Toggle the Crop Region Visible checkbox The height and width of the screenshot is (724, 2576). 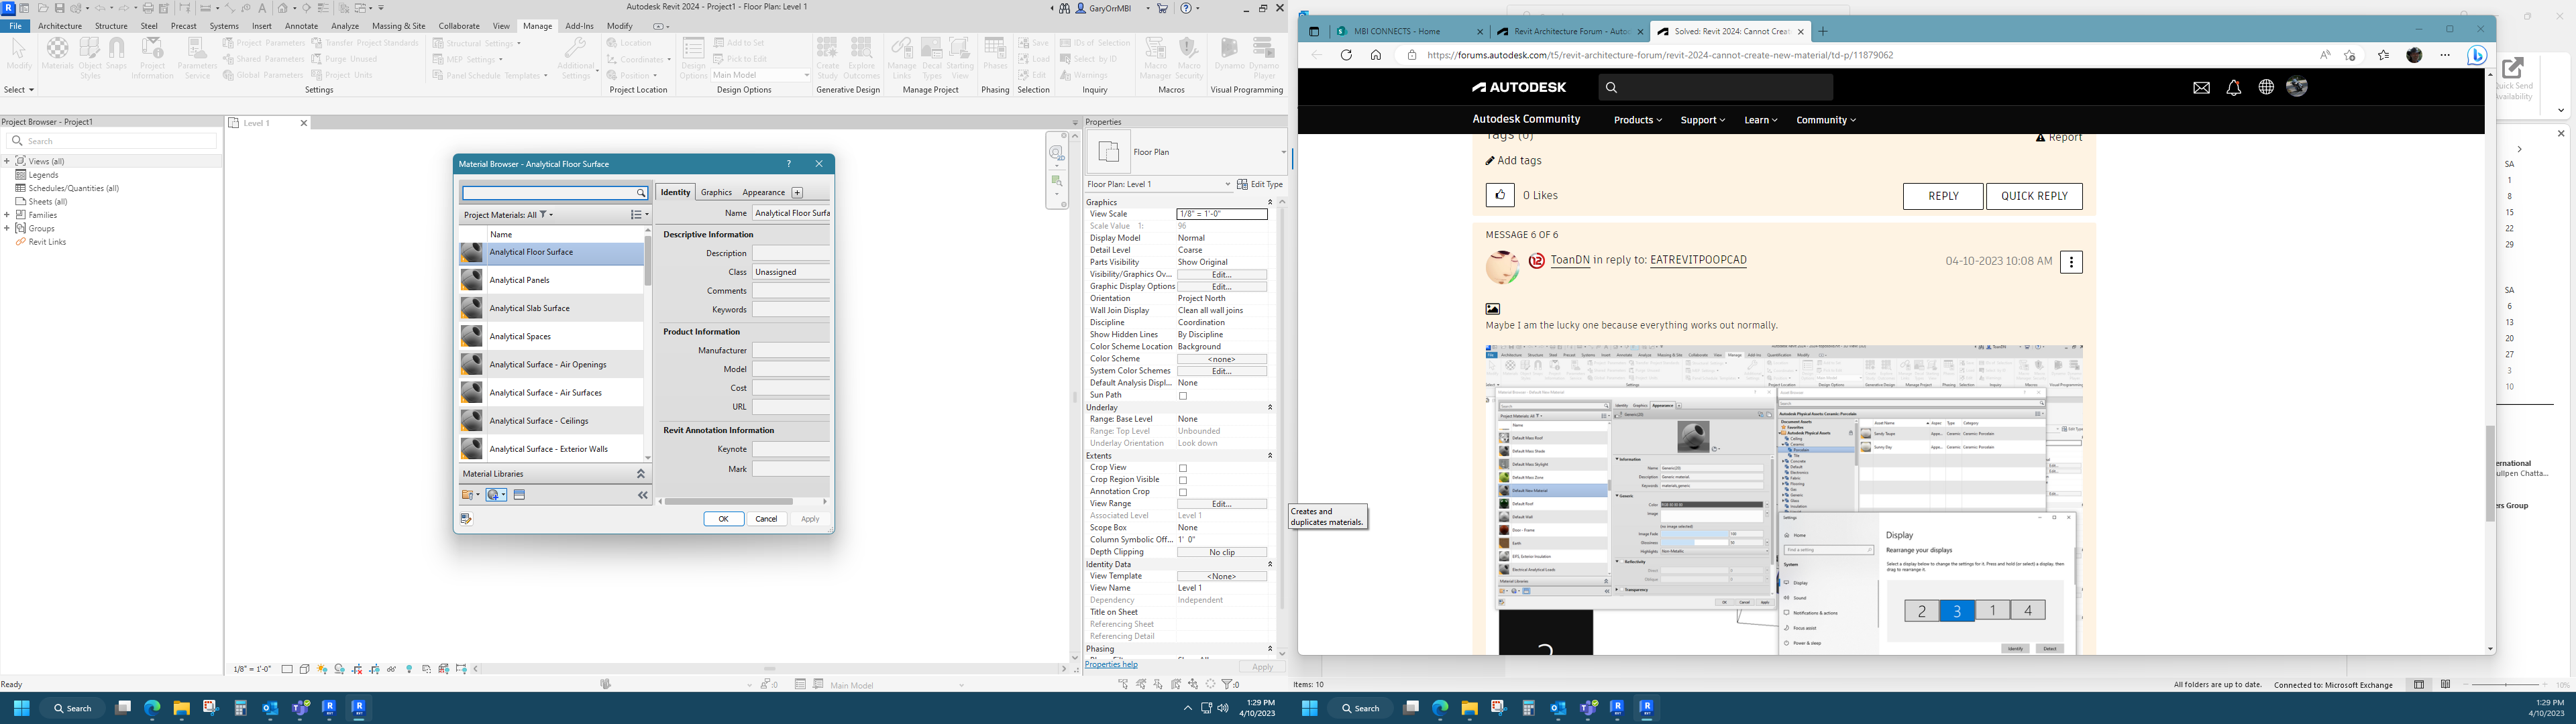pyautogui.click(x=1183, y=480)
